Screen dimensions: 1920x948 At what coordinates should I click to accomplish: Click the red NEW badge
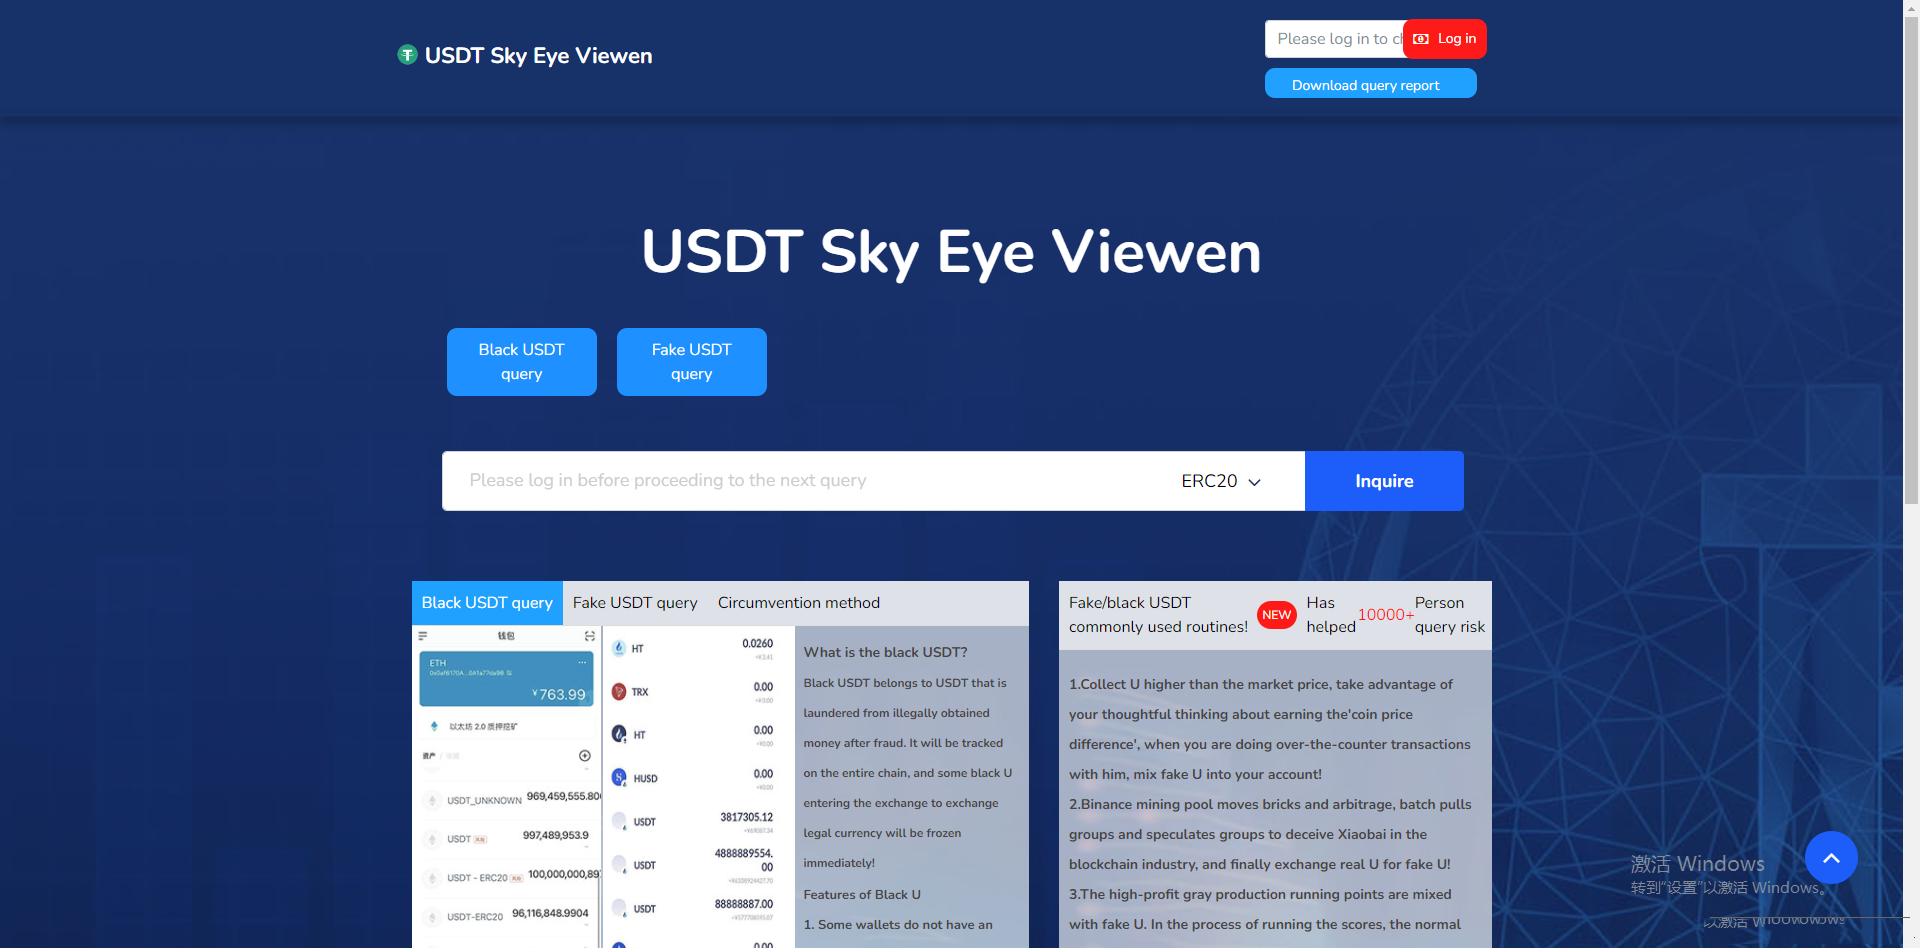tap(1276, 615)
